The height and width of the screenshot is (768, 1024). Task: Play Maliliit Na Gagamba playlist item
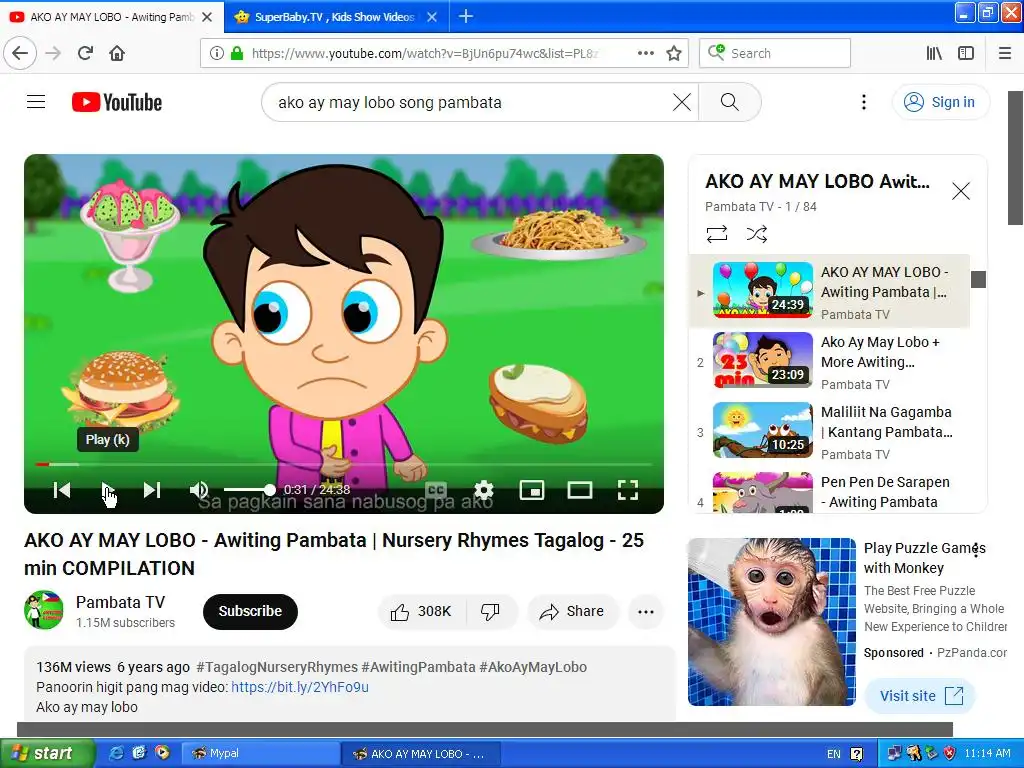(x=829, y=430)
